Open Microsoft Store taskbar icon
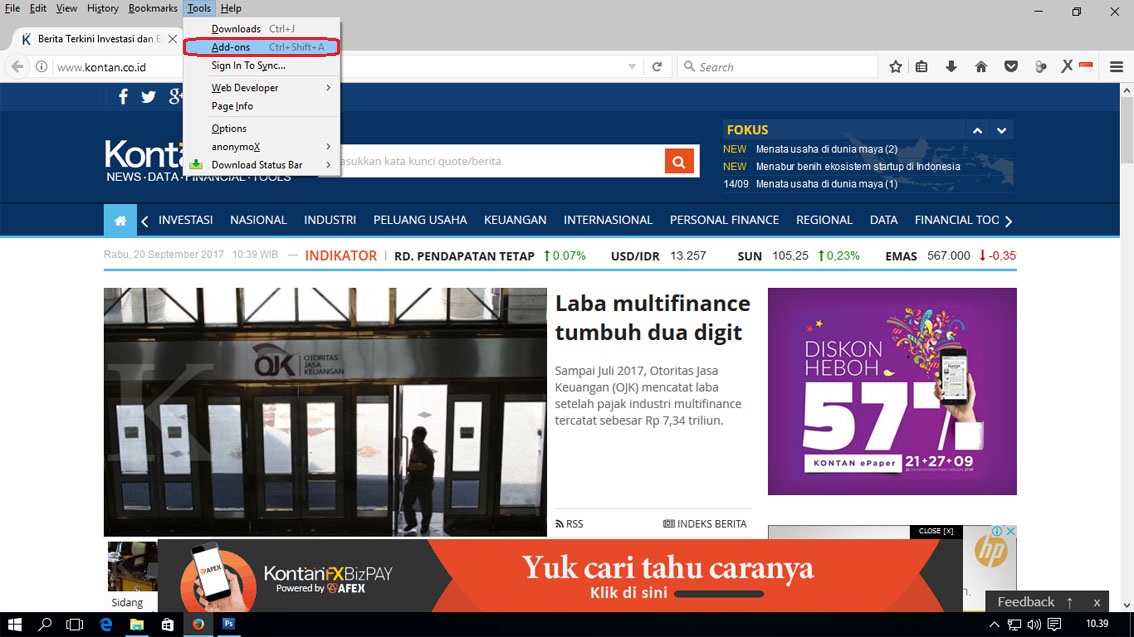Image resolution: width=1134 pixels, height=637 pixels. pyautogui.click(x=167, y=624)
